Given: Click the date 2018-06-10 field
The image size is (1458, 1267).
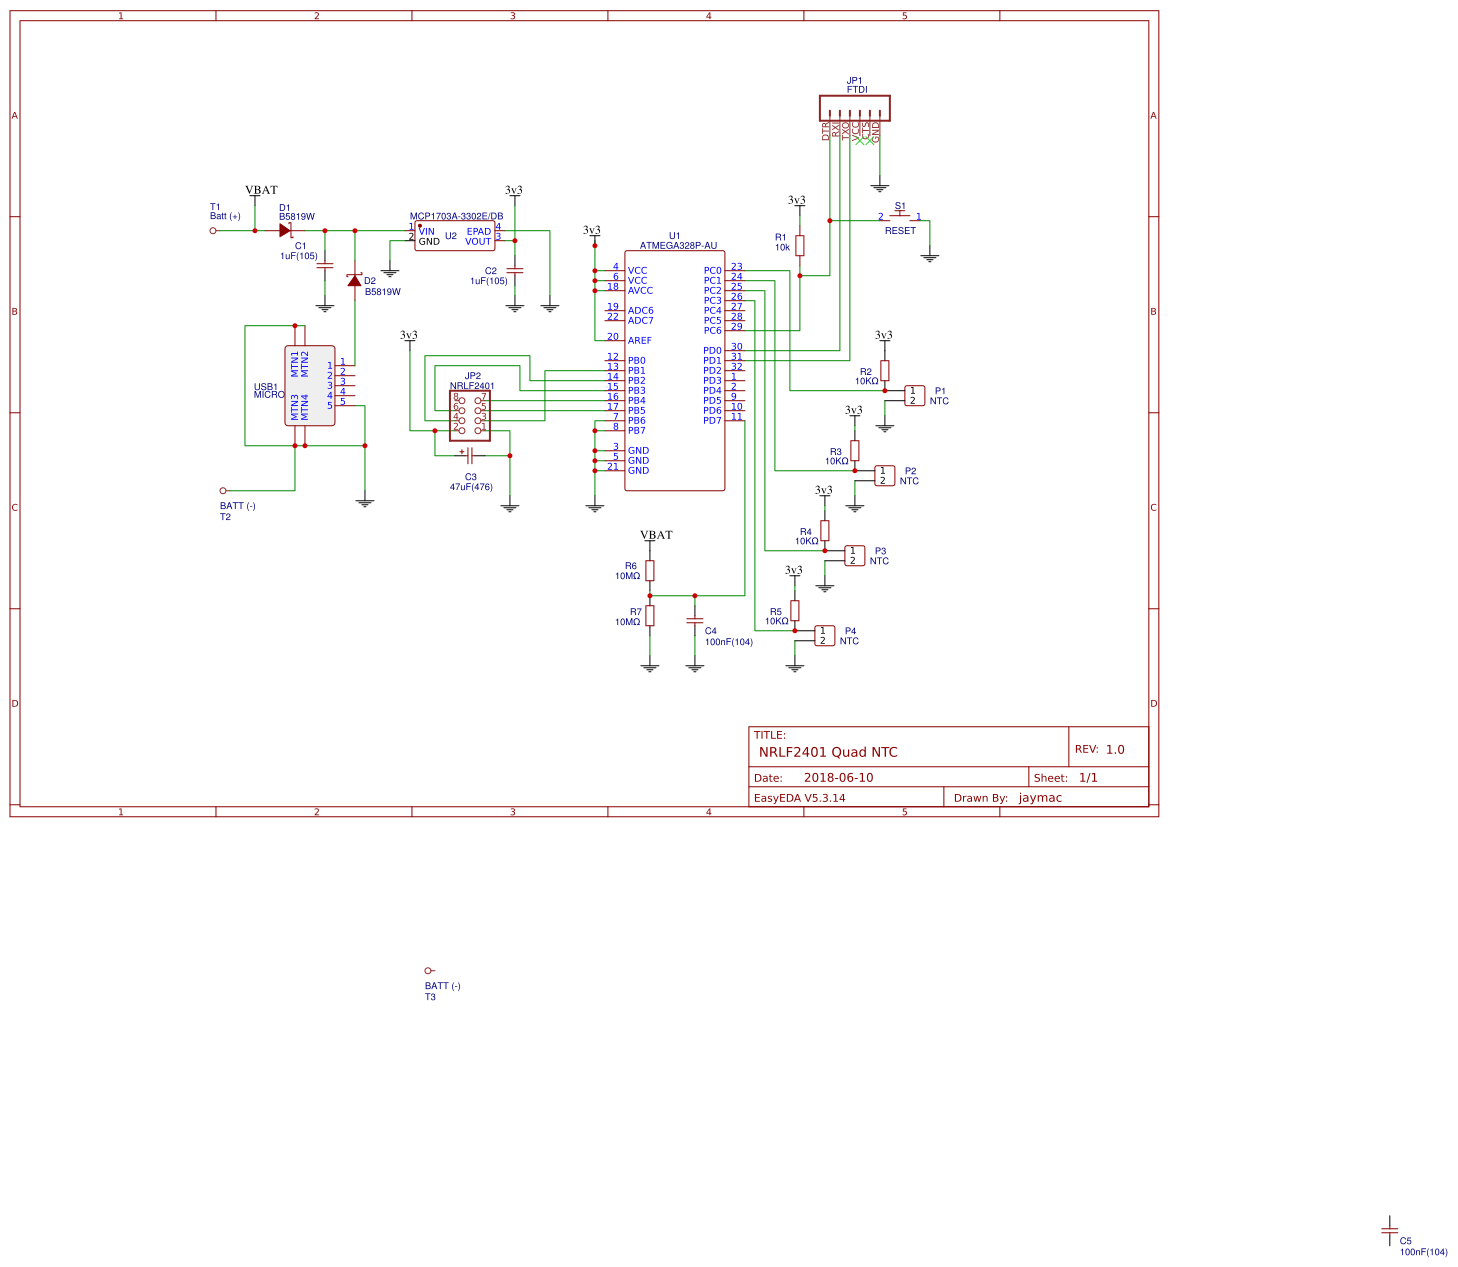Looking at the screenshot, I should click(x=838, y=777).
